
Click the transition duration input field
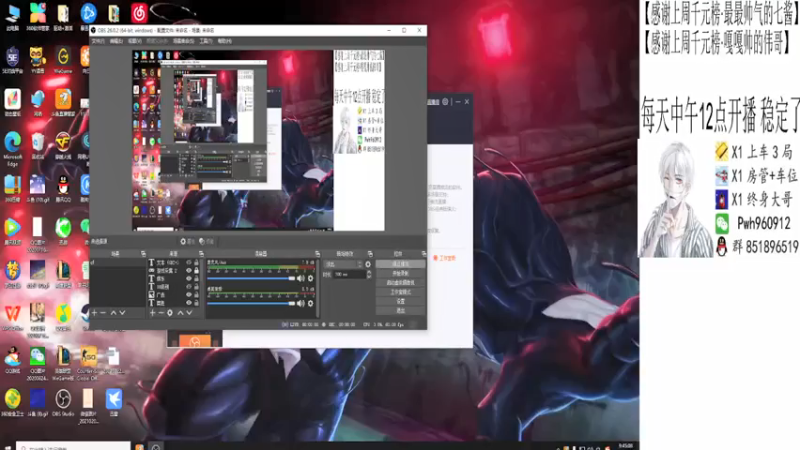(349, 274)
